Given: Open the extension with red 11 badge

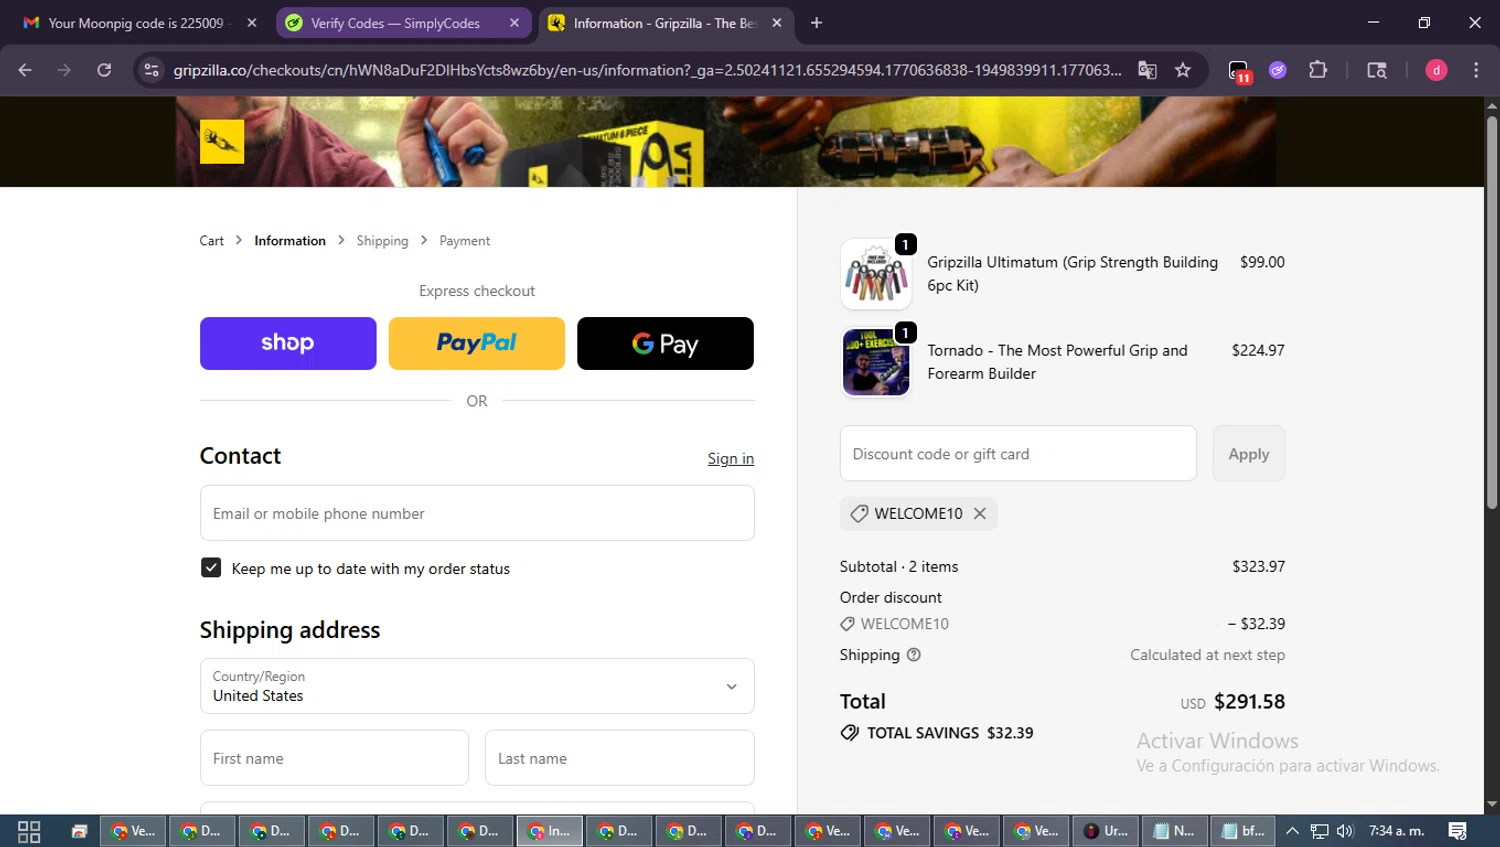Looking at the screenshot, I should click(1239, 71).
